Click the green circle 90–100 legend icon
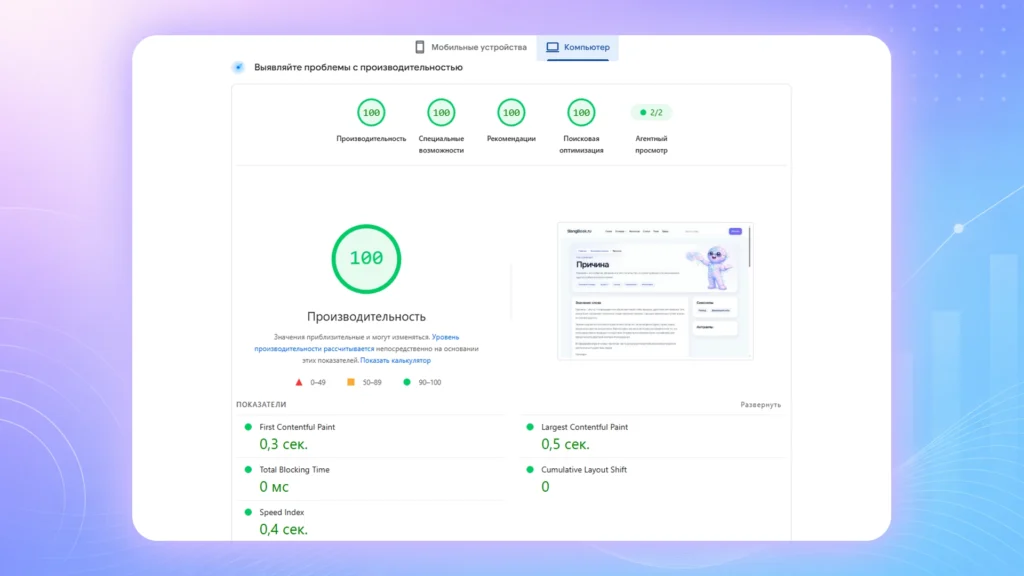1024x576 pixels. pos(407,382)
